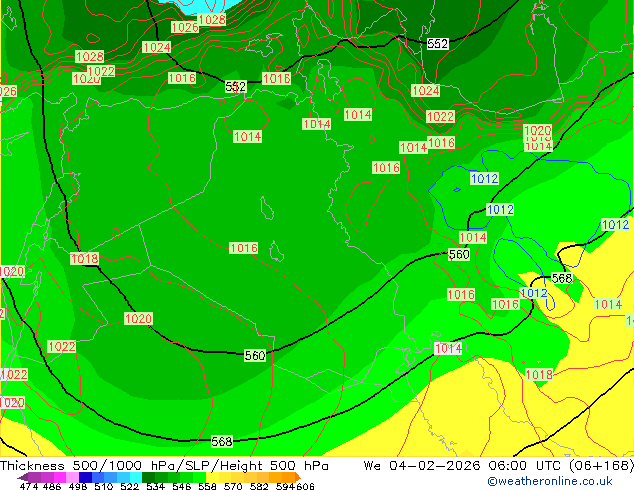This screenshot has height=490, width=634.
Task: Click the legend value '534'
Action: coord(156,486)
